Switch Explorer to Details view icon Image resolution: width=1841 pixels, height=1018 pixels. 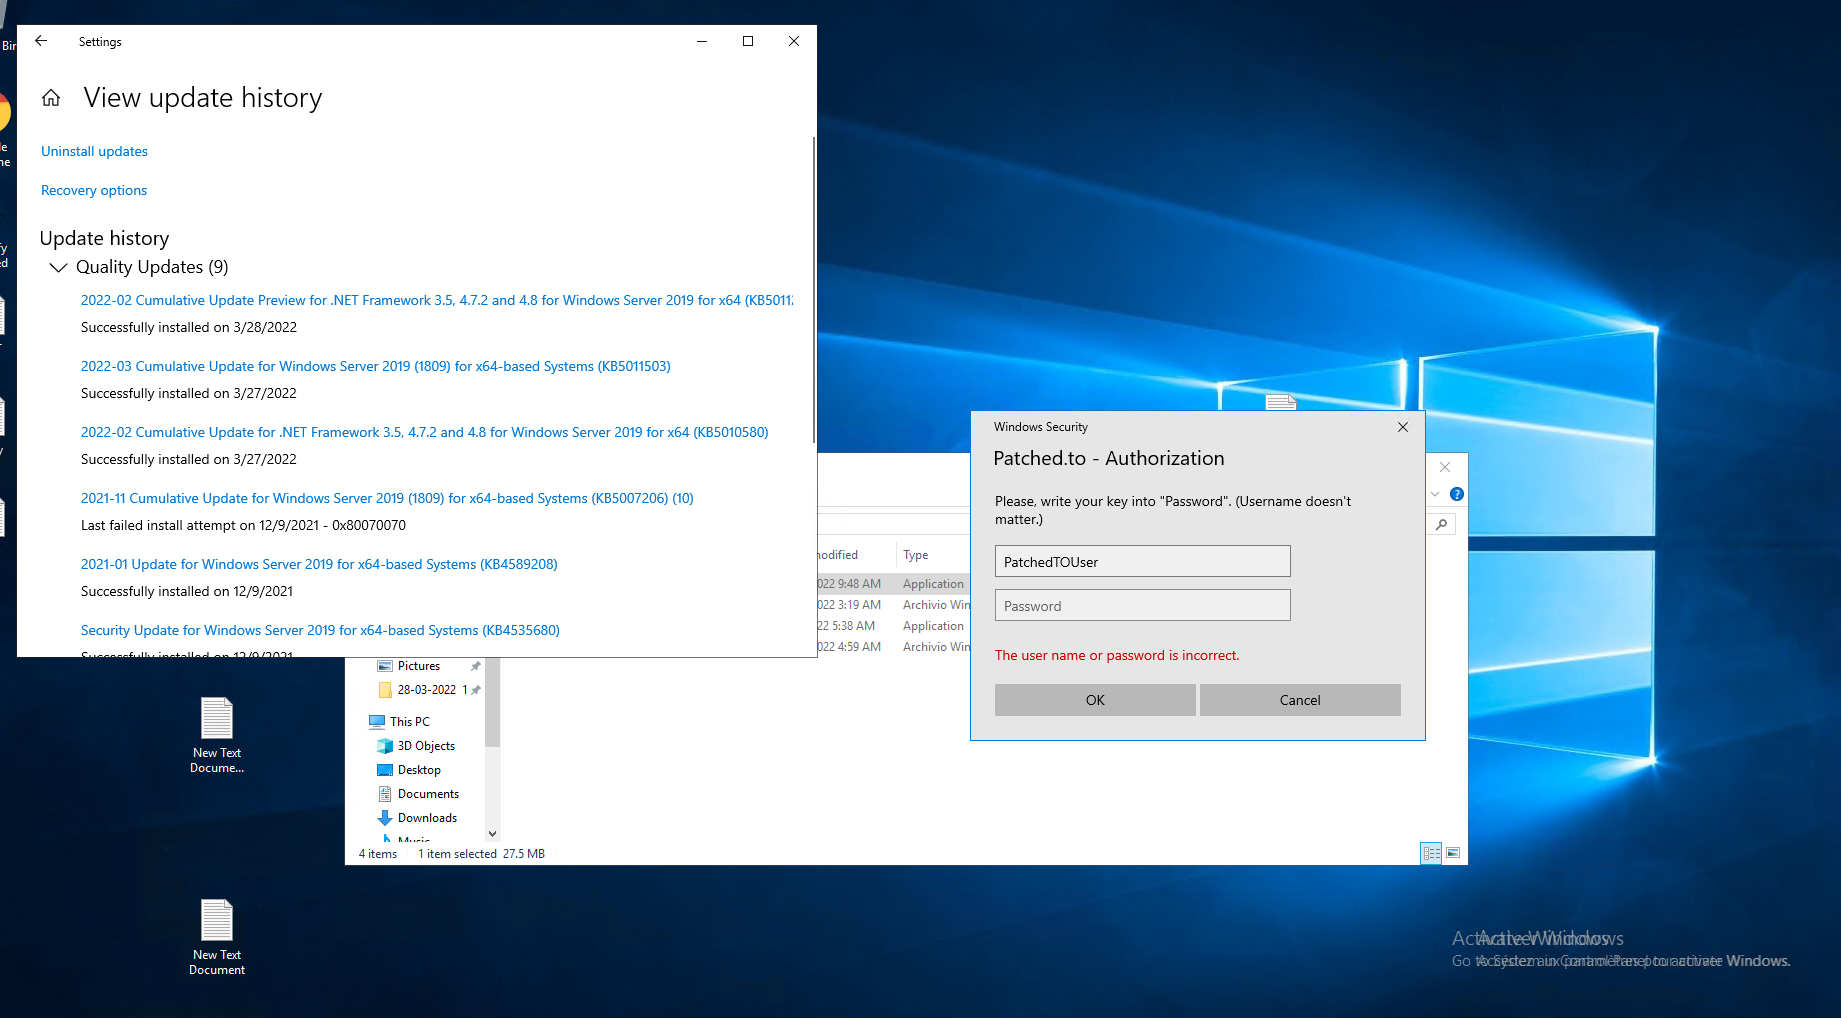(1431, 853)
